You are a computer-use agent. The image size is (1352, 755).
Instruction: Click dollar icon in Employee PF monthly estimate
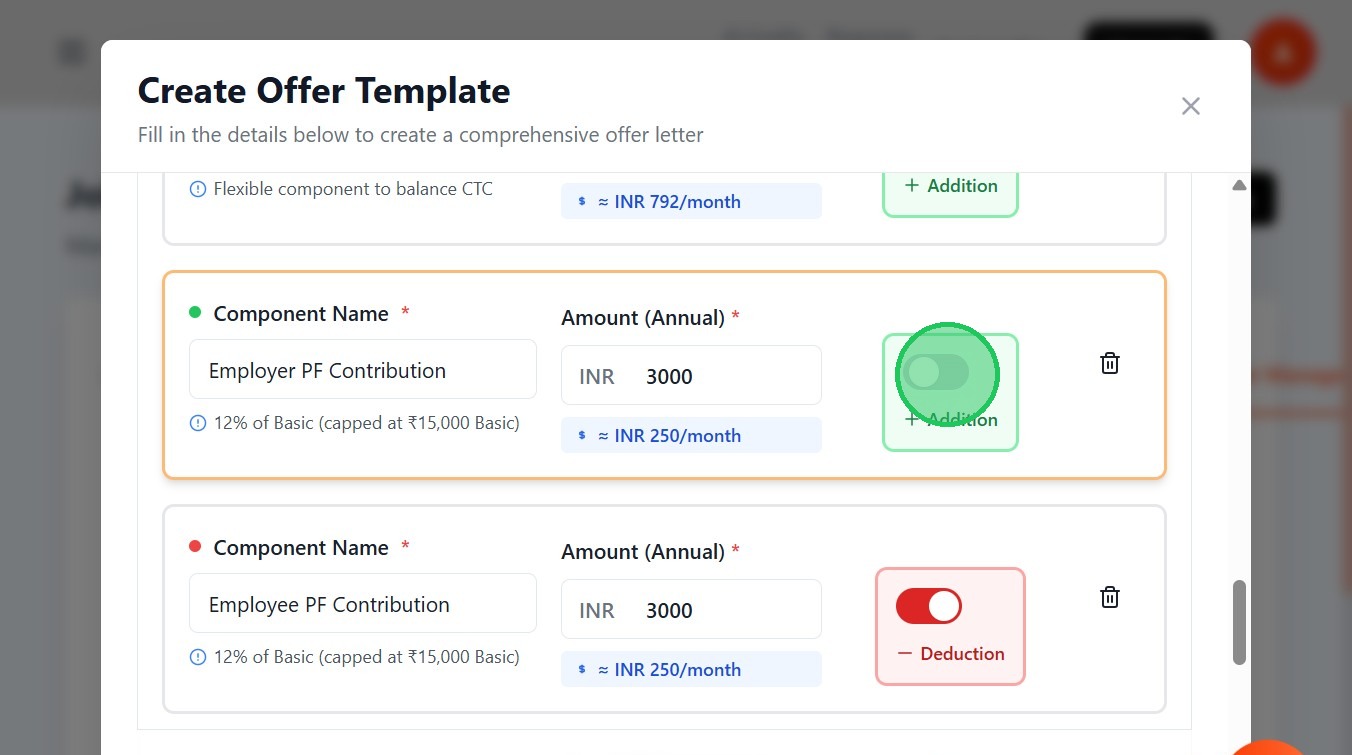tap(582, 670)
